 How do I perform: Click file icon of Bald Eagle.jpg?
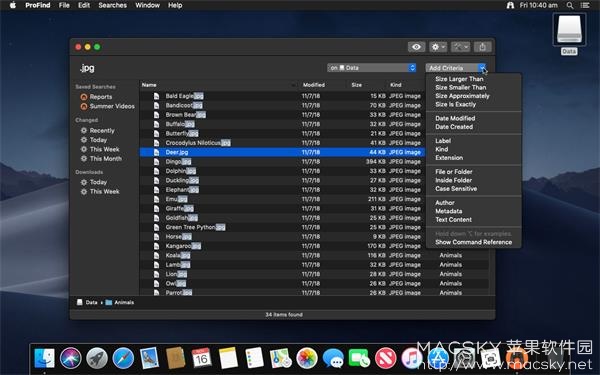click(157, 96)
